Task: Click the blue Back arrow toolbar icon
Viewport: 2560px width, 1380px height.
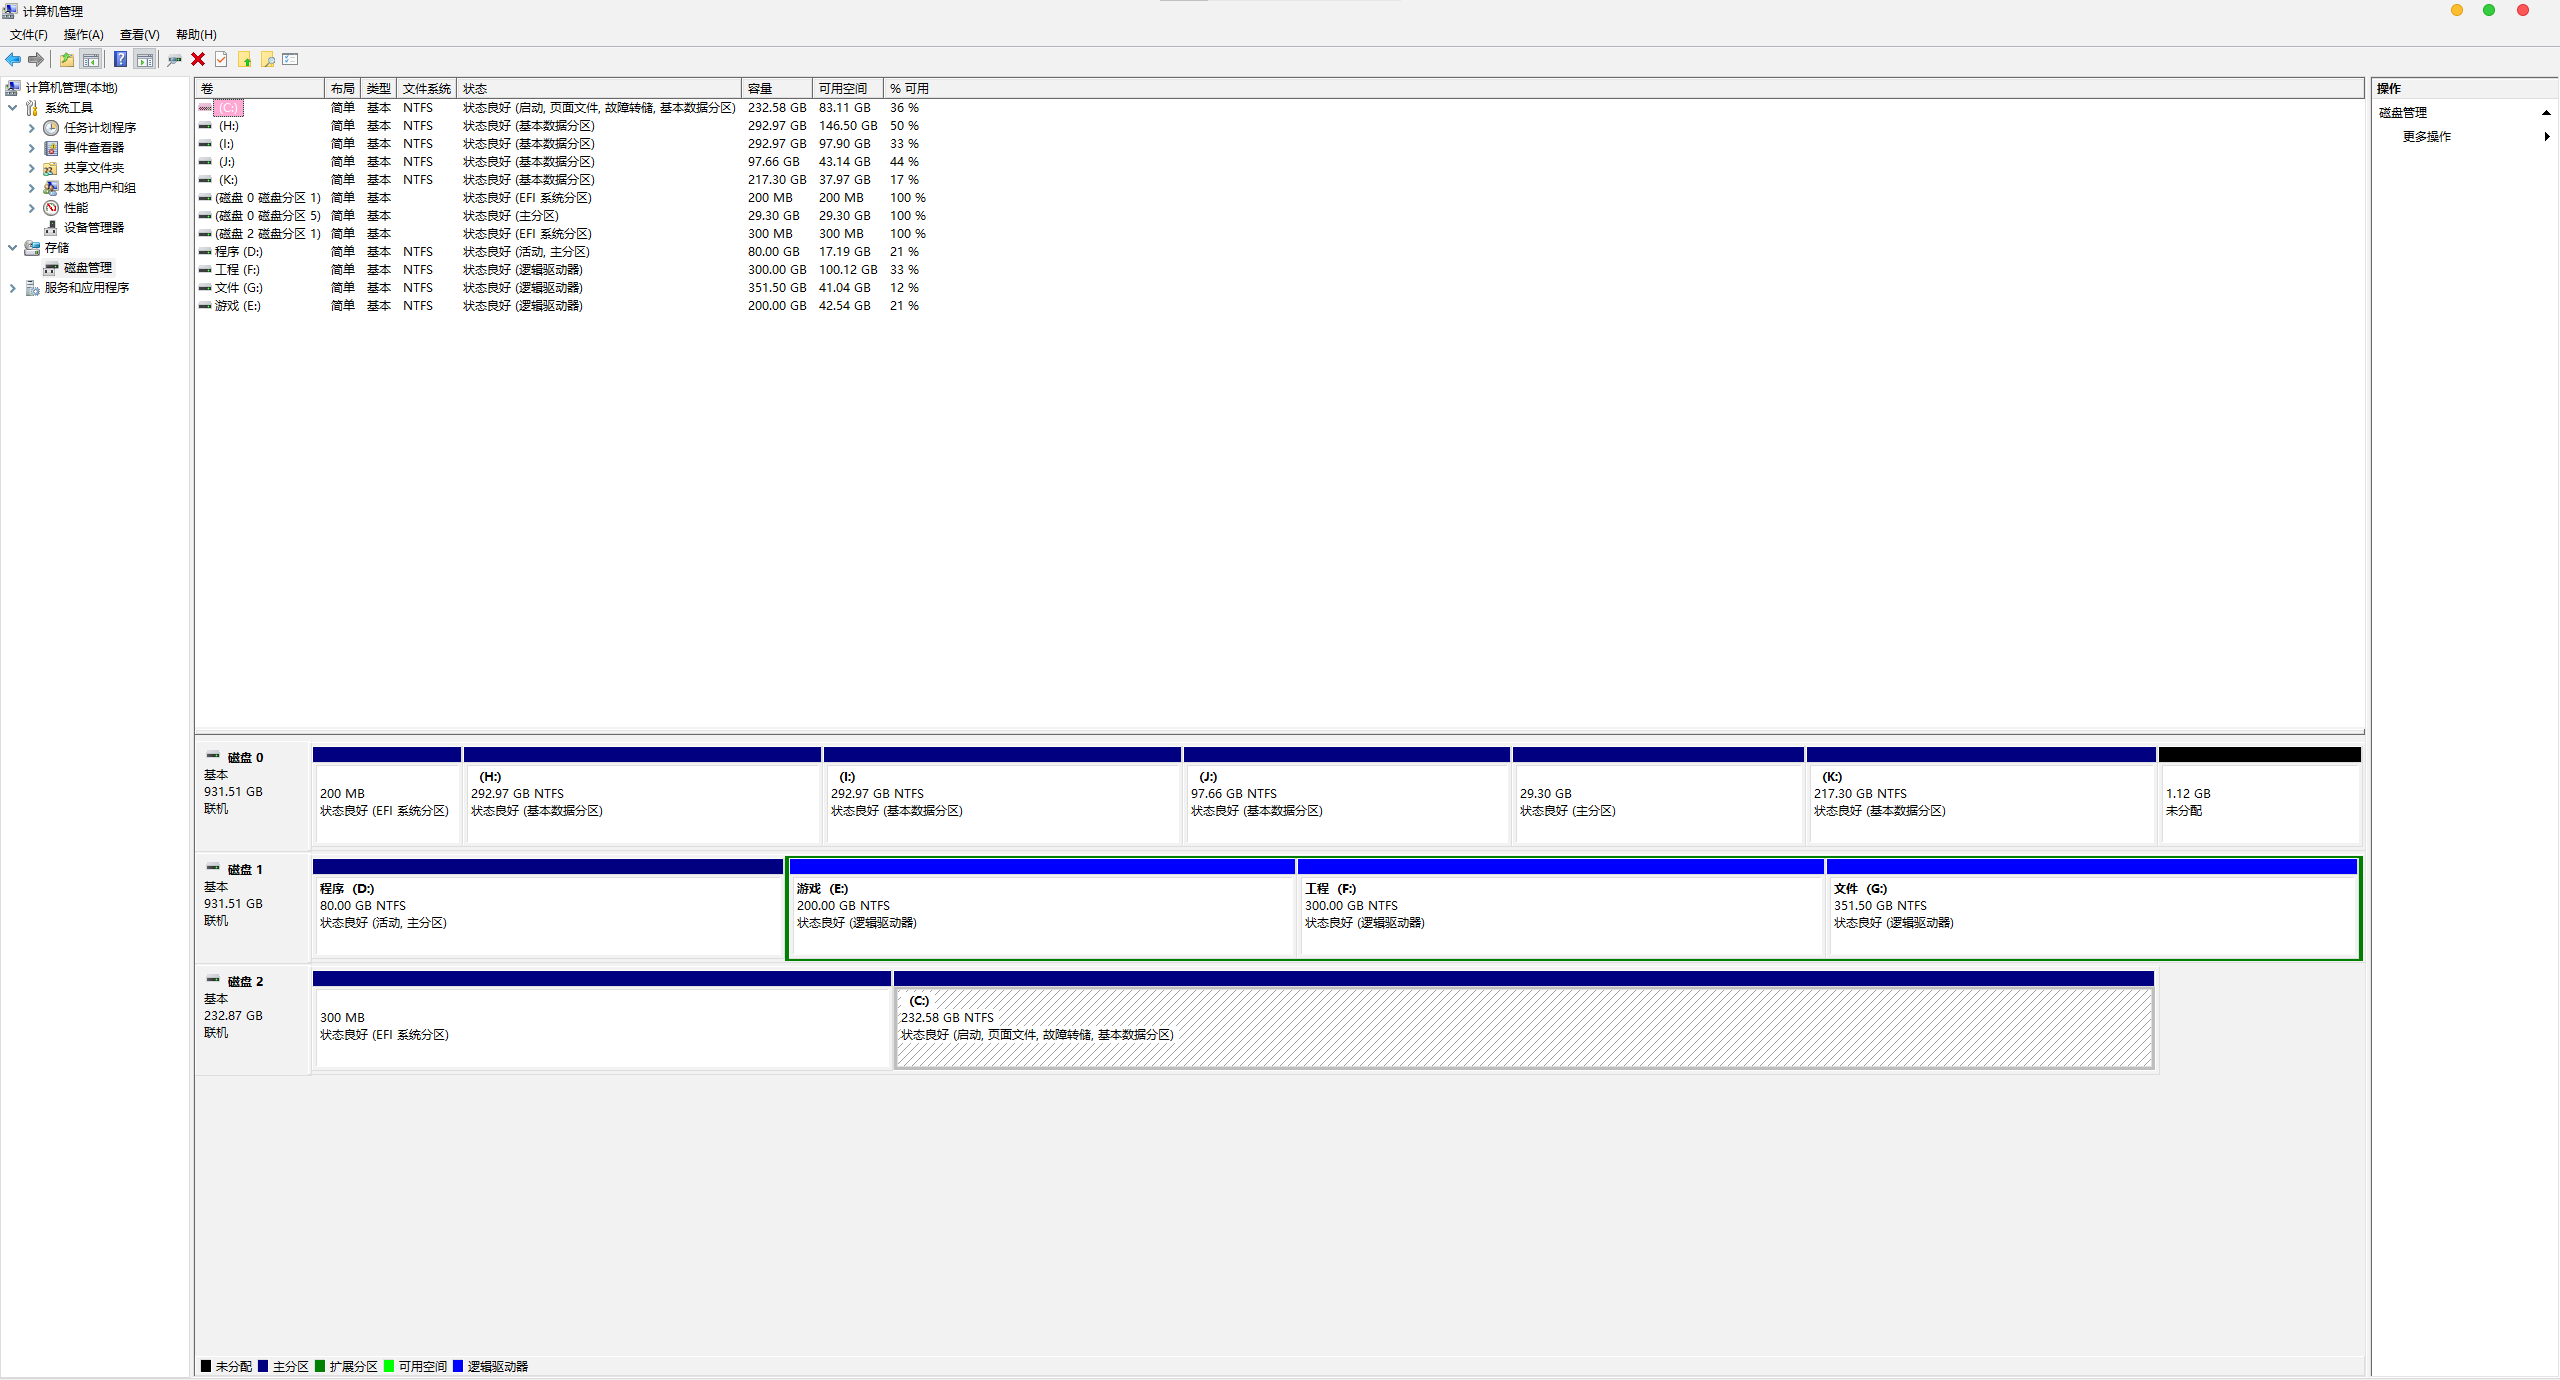Action: (13, 60)
